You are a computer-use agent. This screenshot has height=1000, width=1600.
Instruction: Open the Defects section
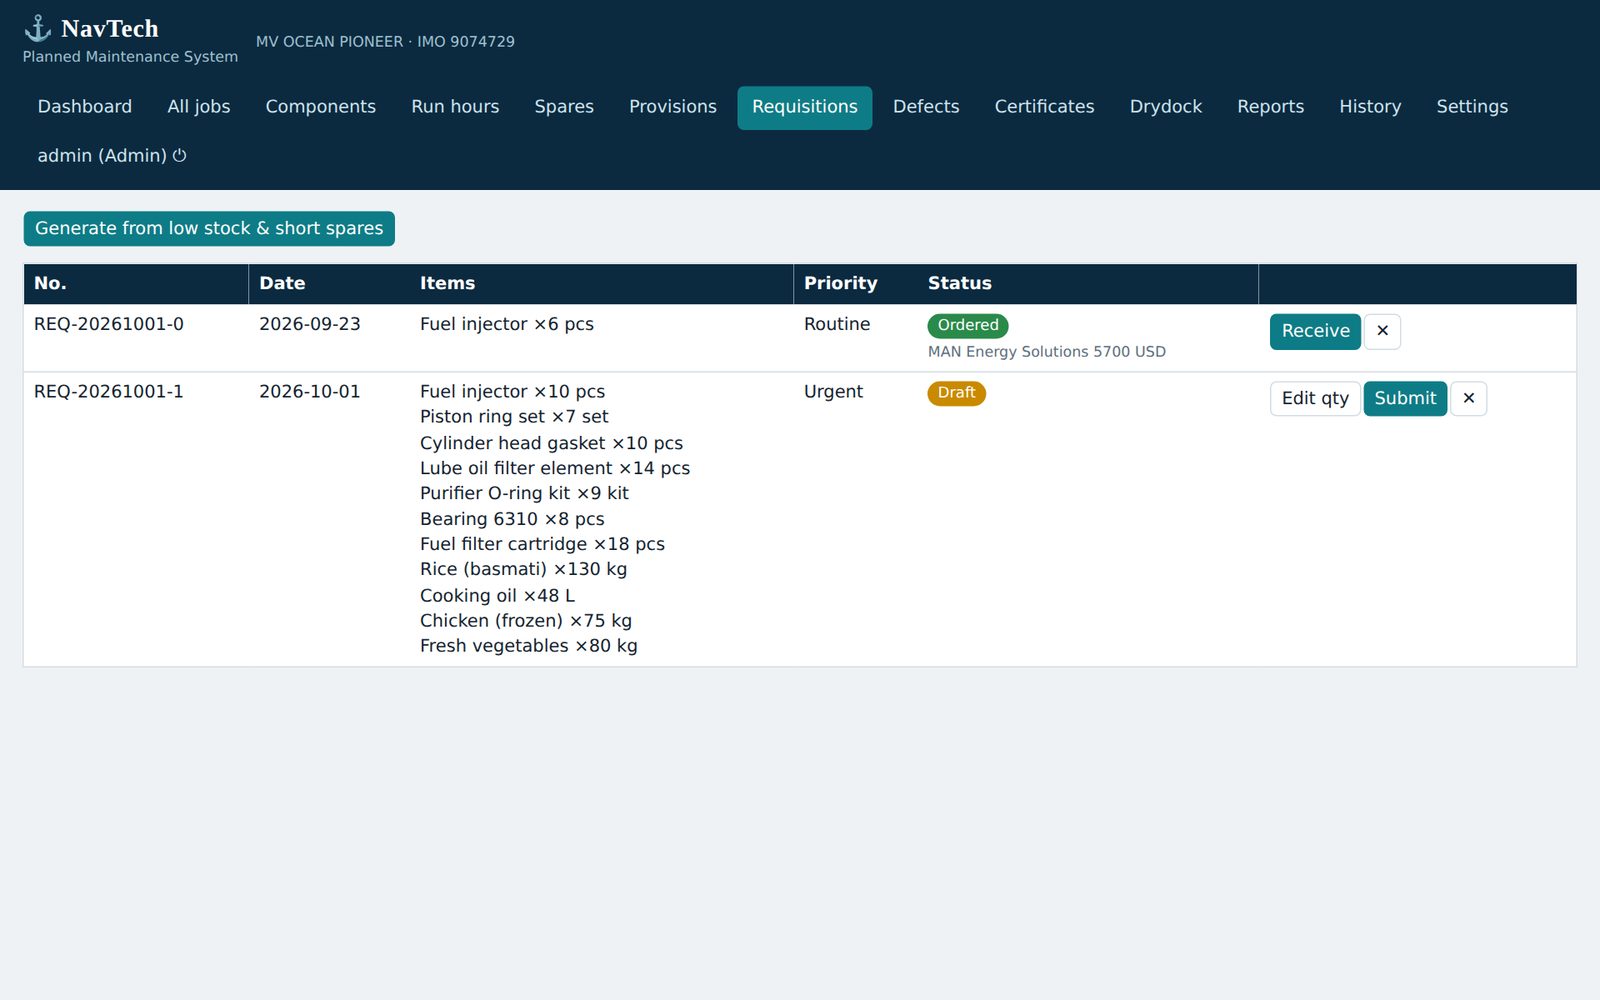point(926,107)
